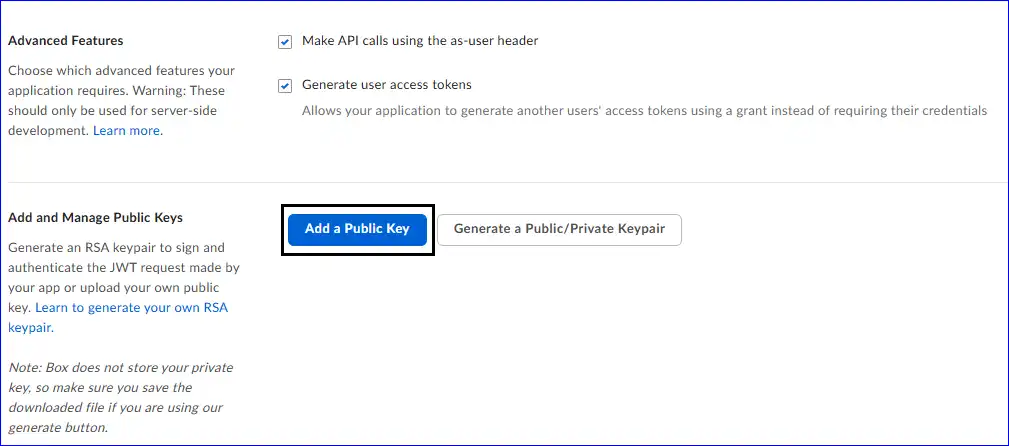Select the Advanced Features heading
Screen dimensions: 1009x446
66,41
